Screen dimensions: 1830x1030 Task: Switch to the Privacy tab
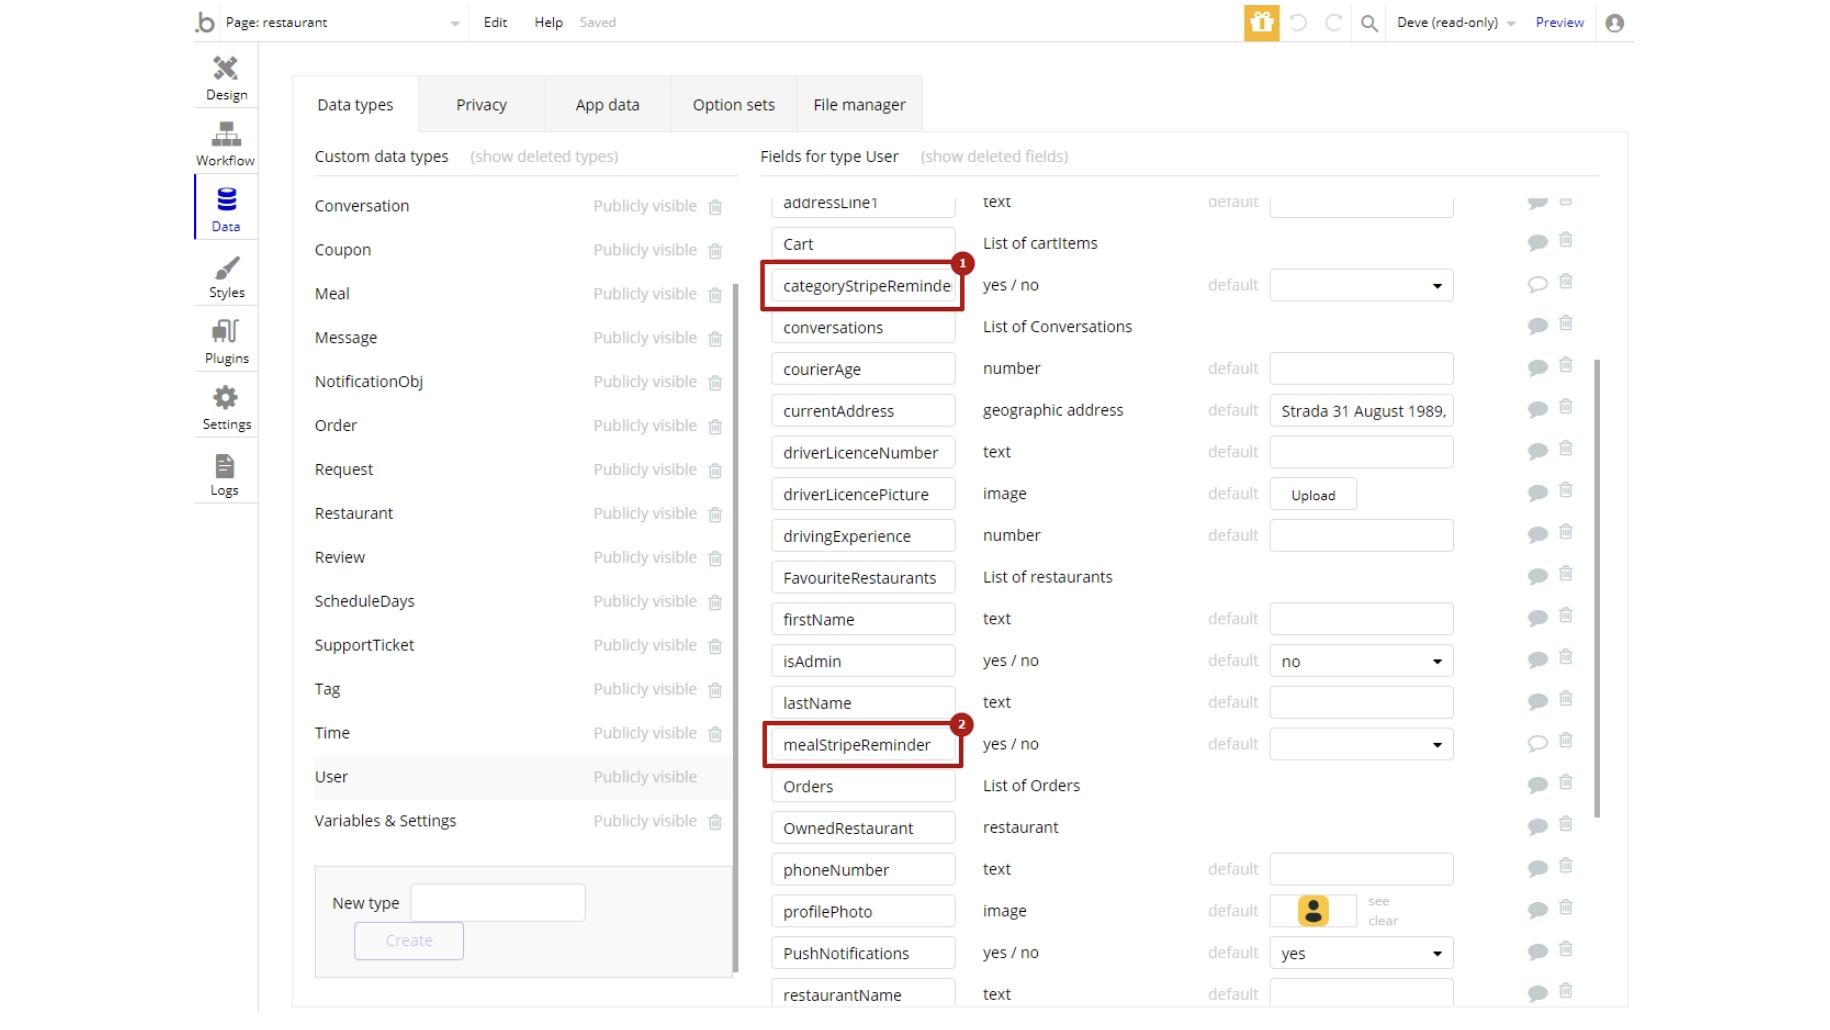click(481, 105)
